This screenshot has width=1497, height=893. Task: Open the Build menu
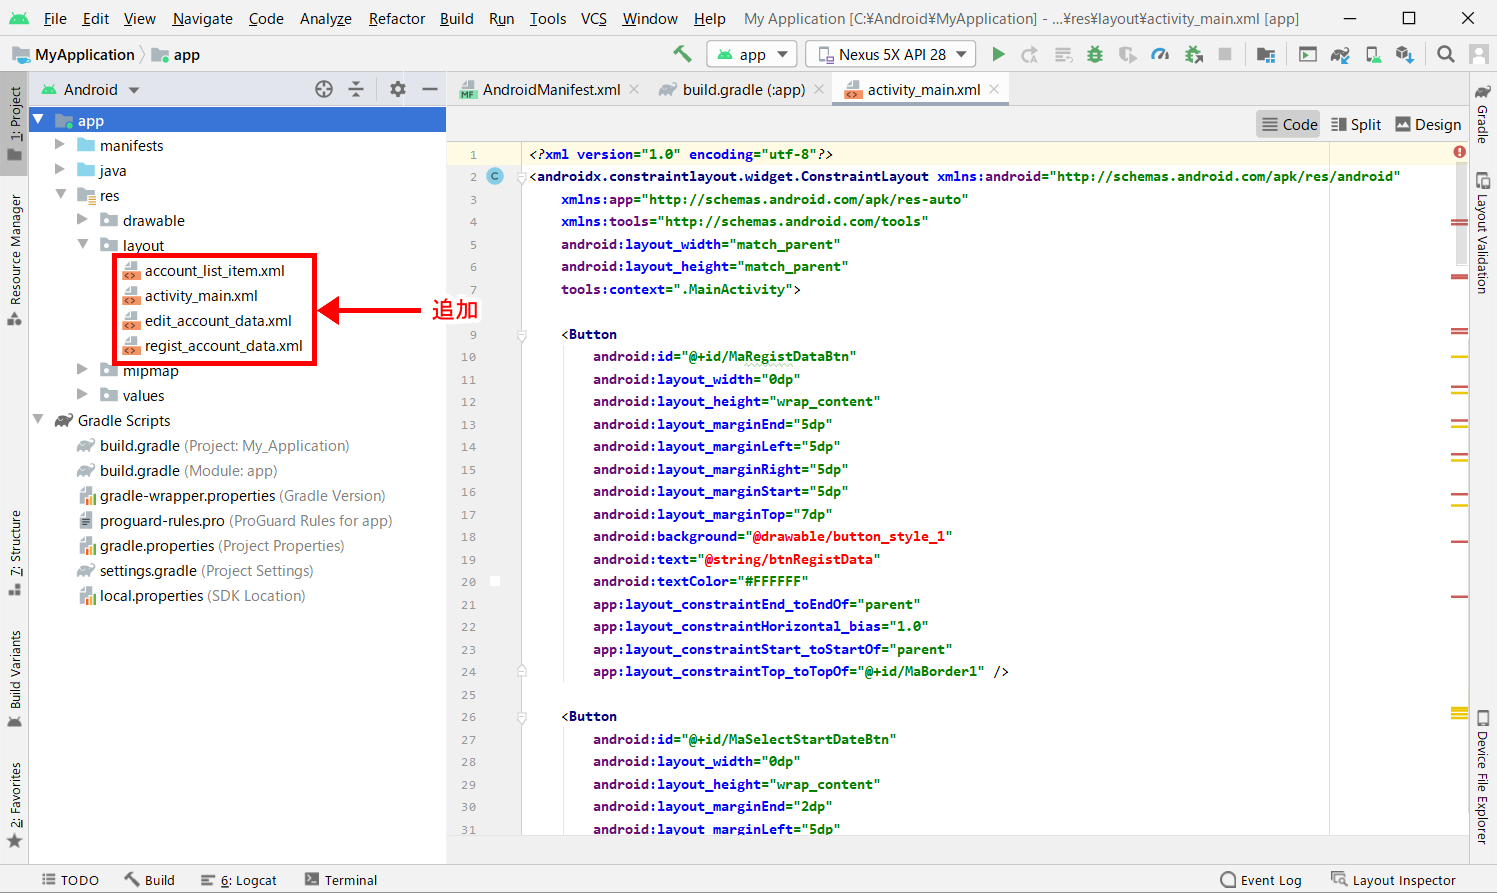(x=456, y=18)
